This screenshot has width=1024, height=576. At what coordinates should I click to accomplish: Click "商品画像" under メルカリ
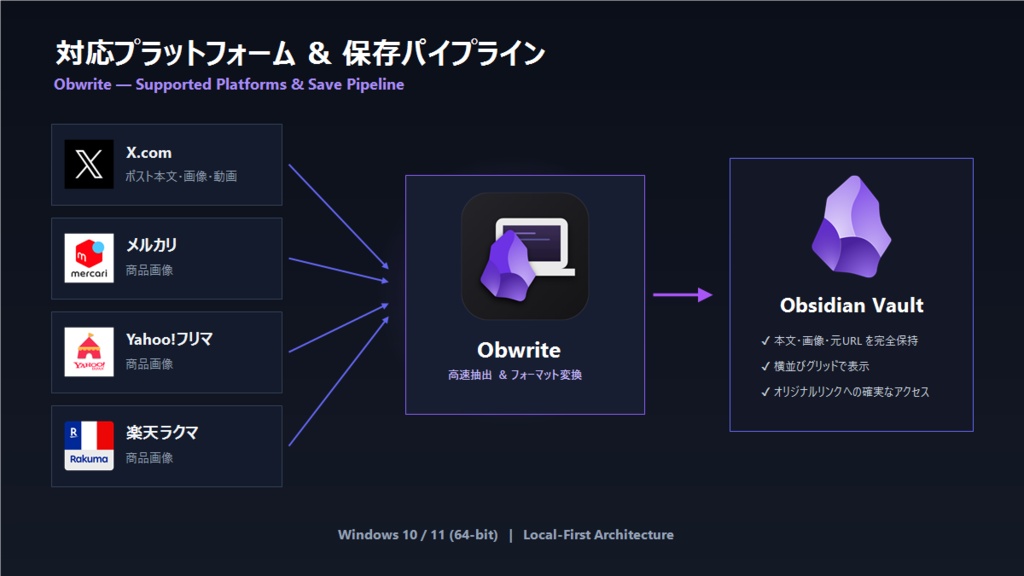coord(149,270)
